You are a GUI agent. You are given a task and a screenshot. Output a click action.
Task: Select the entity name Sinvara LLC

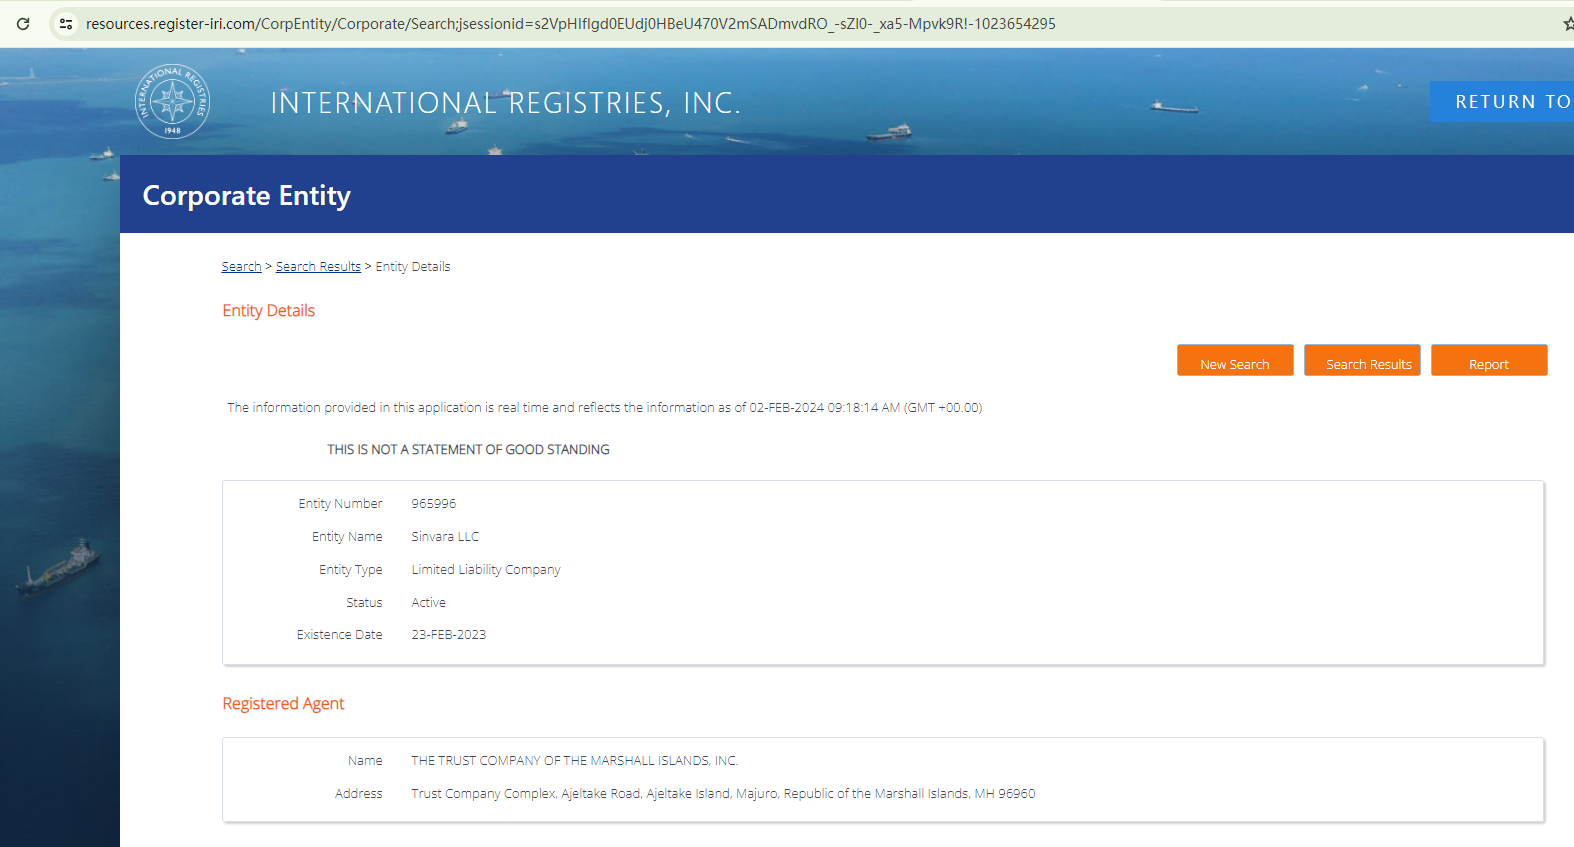(x=445, y=537)
